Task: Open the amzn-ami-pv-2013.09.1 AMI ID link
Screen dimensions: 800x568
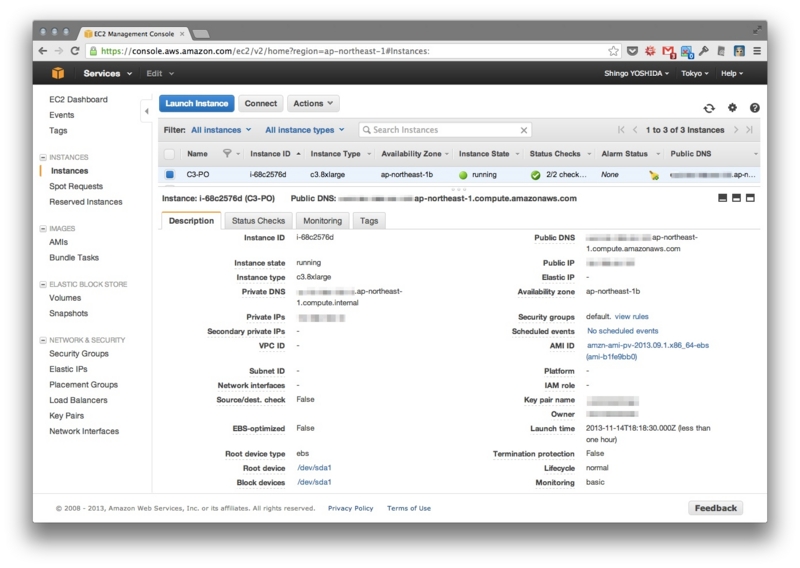Action: click(x=647, y=351)
